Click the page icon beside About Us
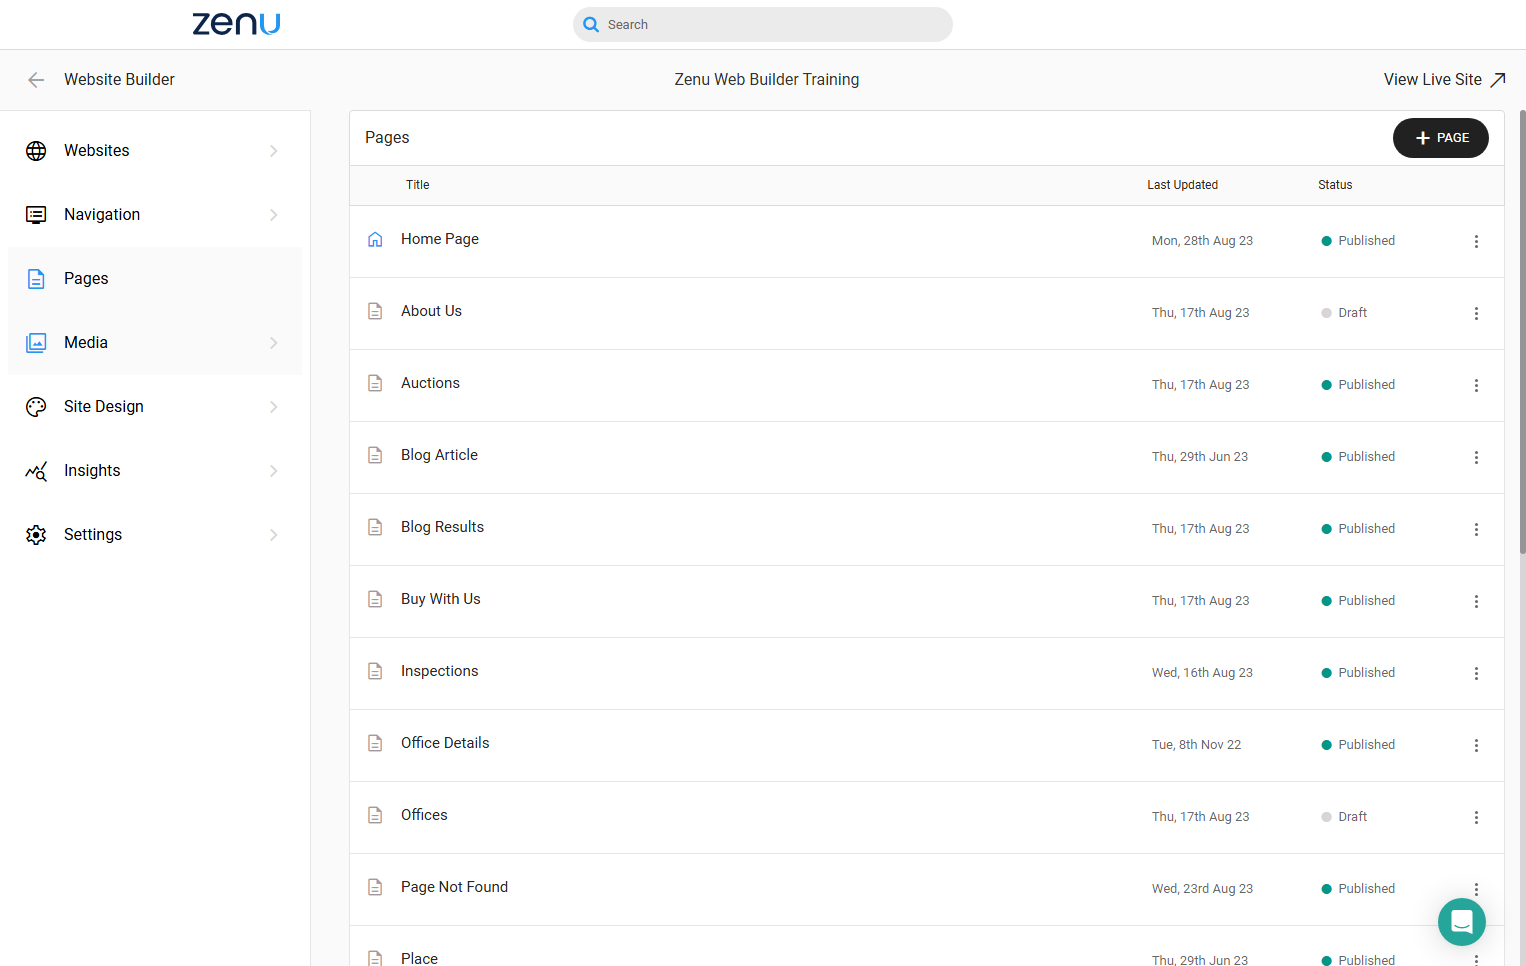 point(375,312)
